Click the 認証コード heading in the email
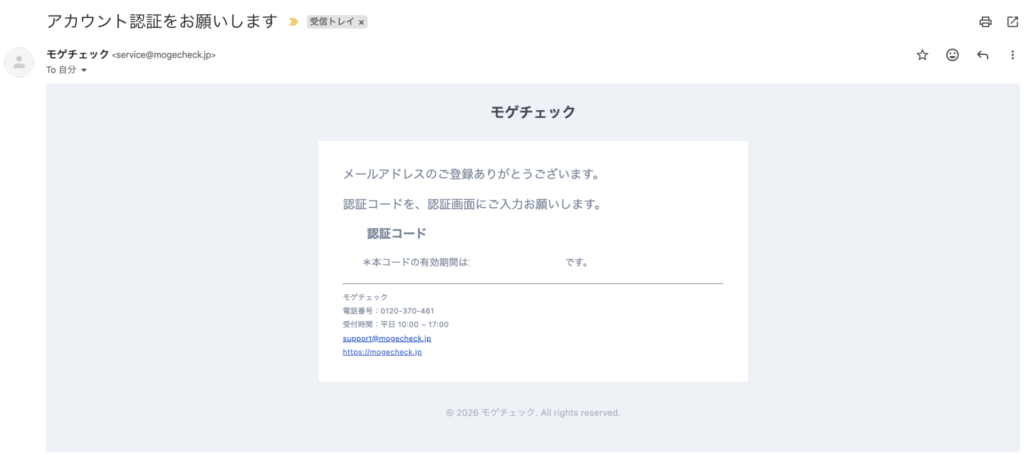 click(396, 233)
